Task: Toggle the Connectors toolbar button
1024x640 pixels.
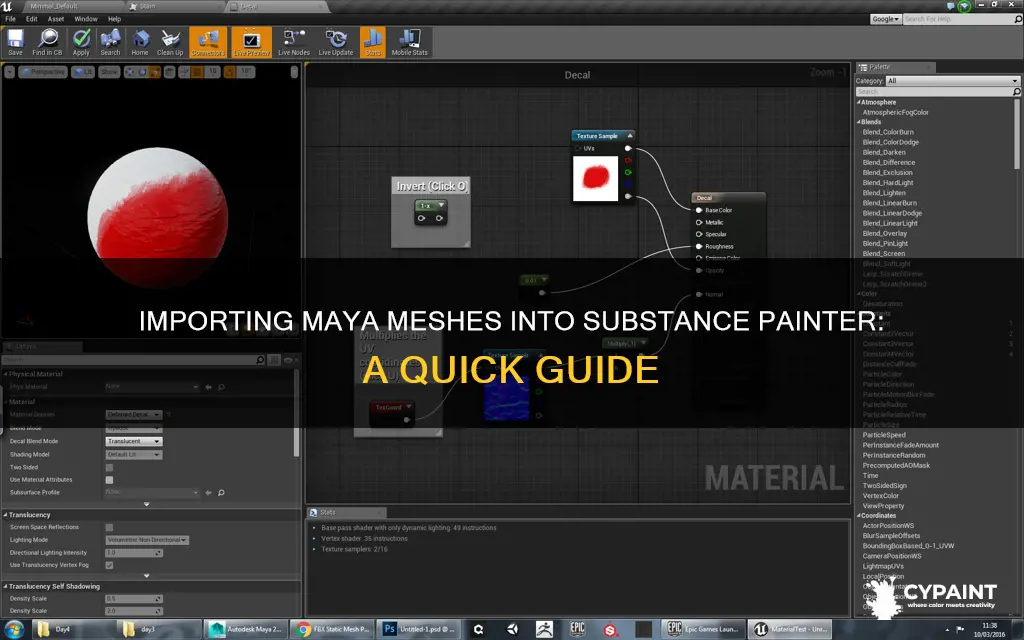Action: [x=208, y=42]
